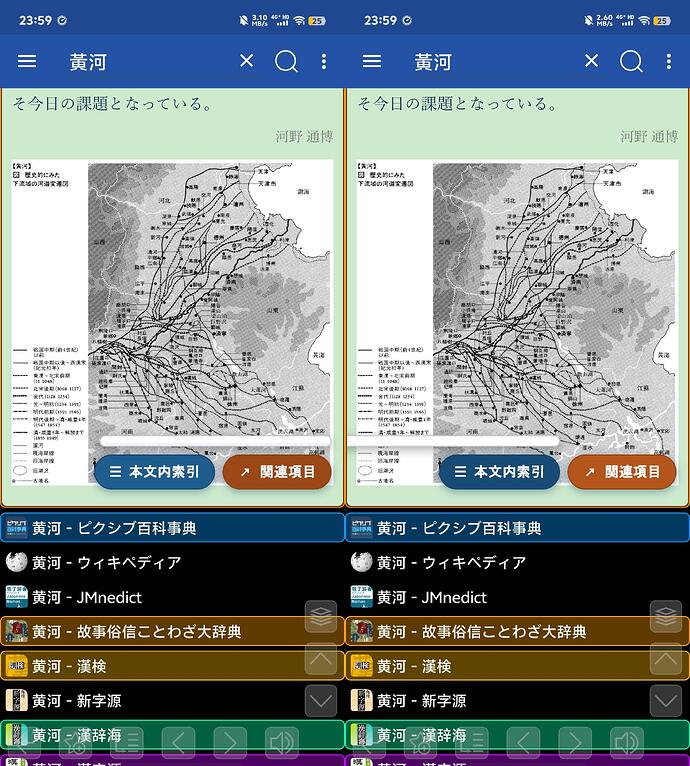Tap the speaker audio icon on right screen
This screenshot has height=766, width=690.
point(627,744)
